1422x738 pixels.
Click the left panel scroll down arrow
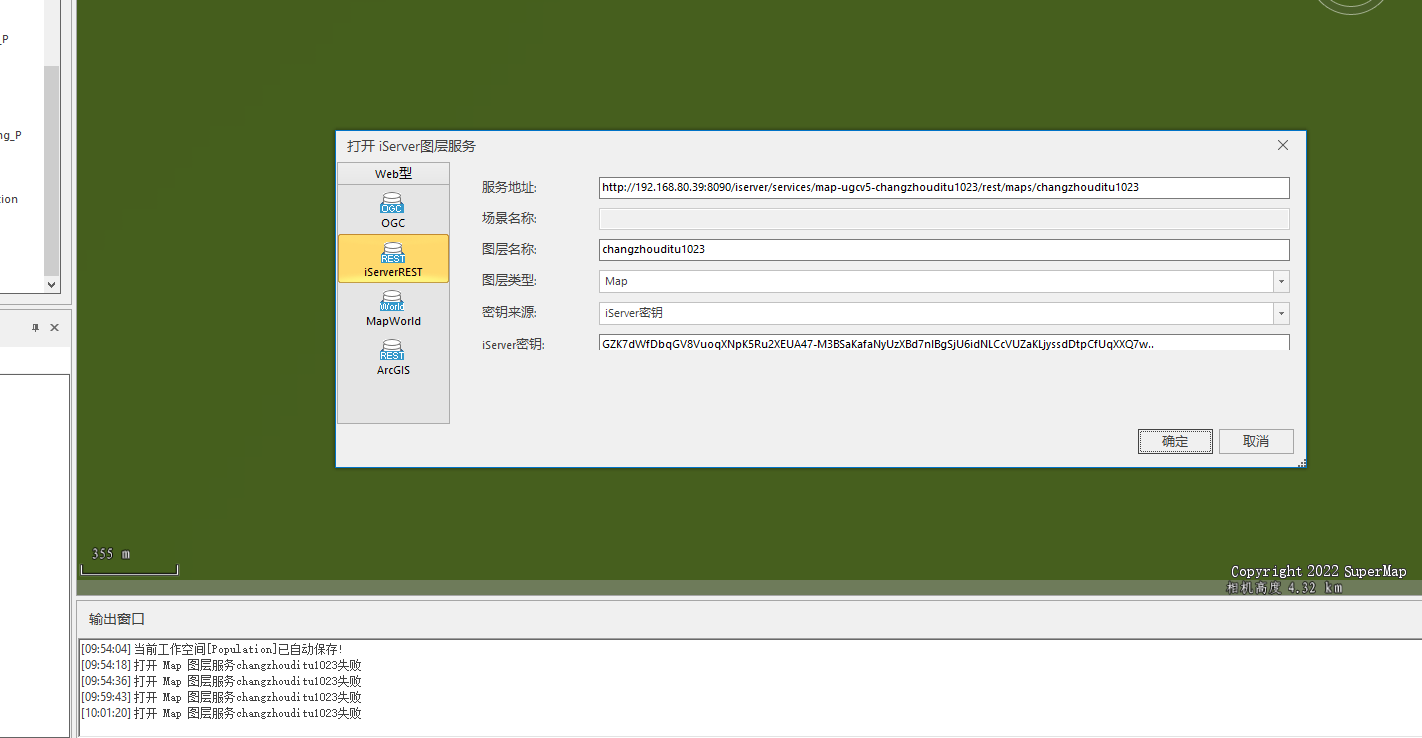click(52, 285)
